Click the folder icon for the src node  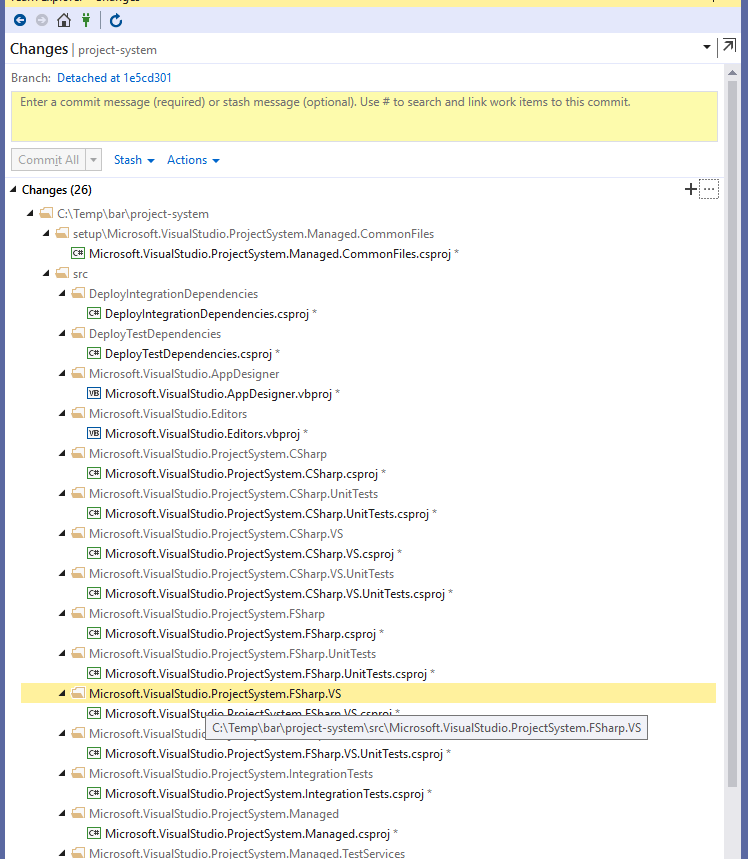click(x=61, y=273)
